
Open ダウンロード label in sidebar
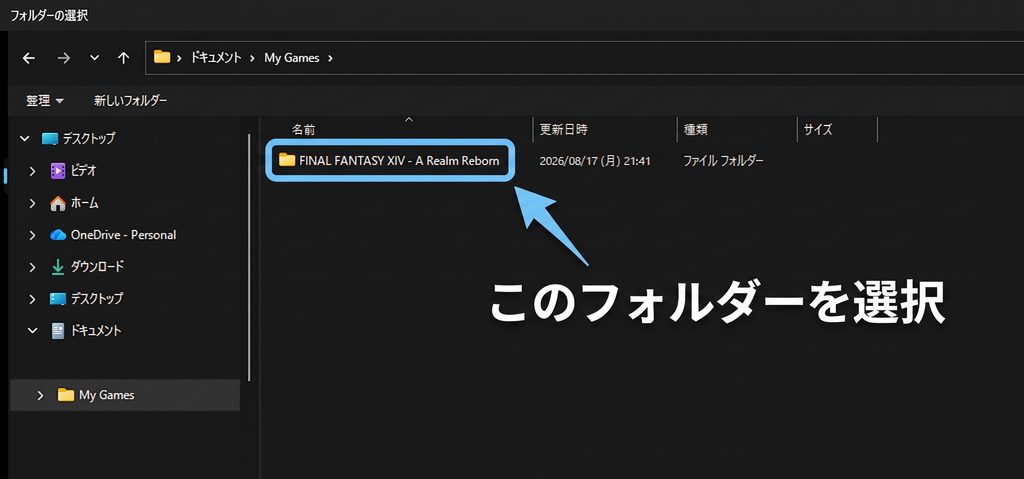click(x=97, y=267)
